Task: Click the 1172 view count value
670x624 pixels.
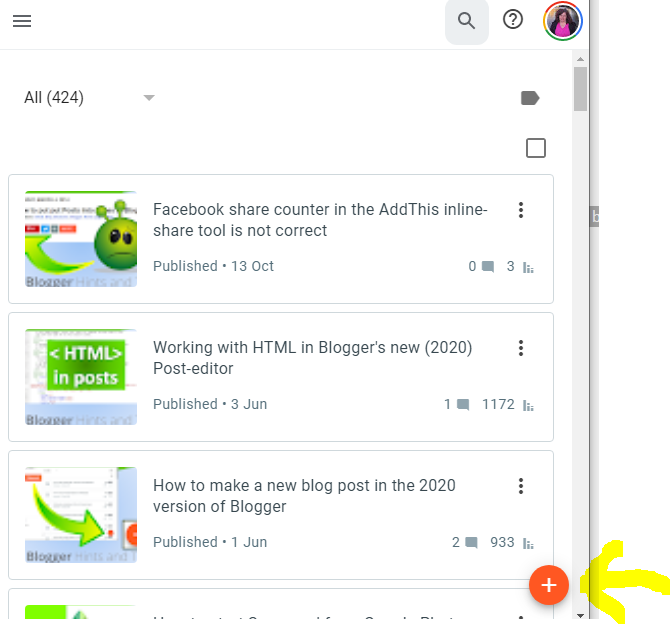Action: point(498,404)
